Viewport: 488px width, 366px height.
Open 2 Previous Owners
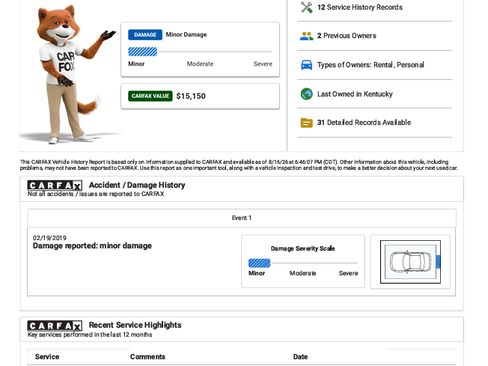(346, 36)
